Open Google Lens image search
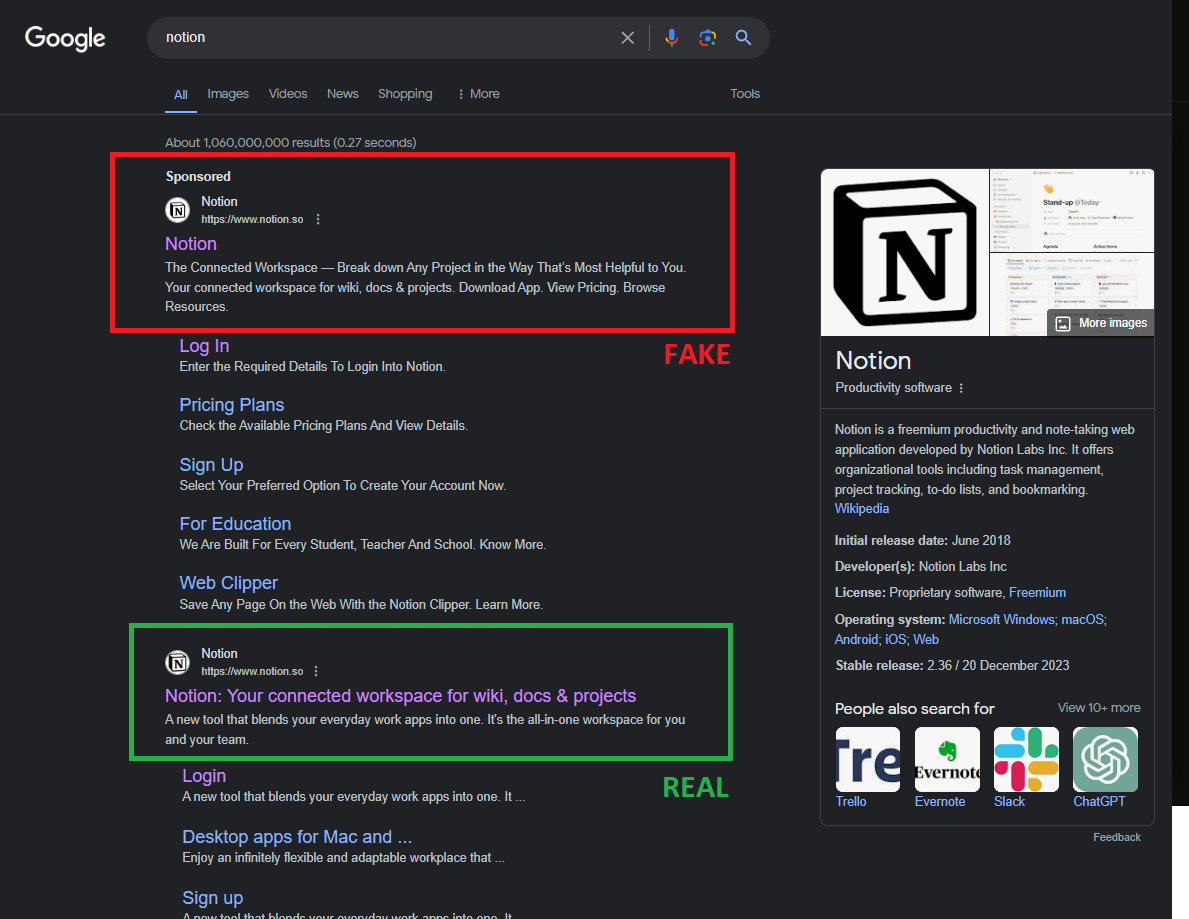This screenshot has width=1189, height=919. pyautogui.click(x=707, y=38)
